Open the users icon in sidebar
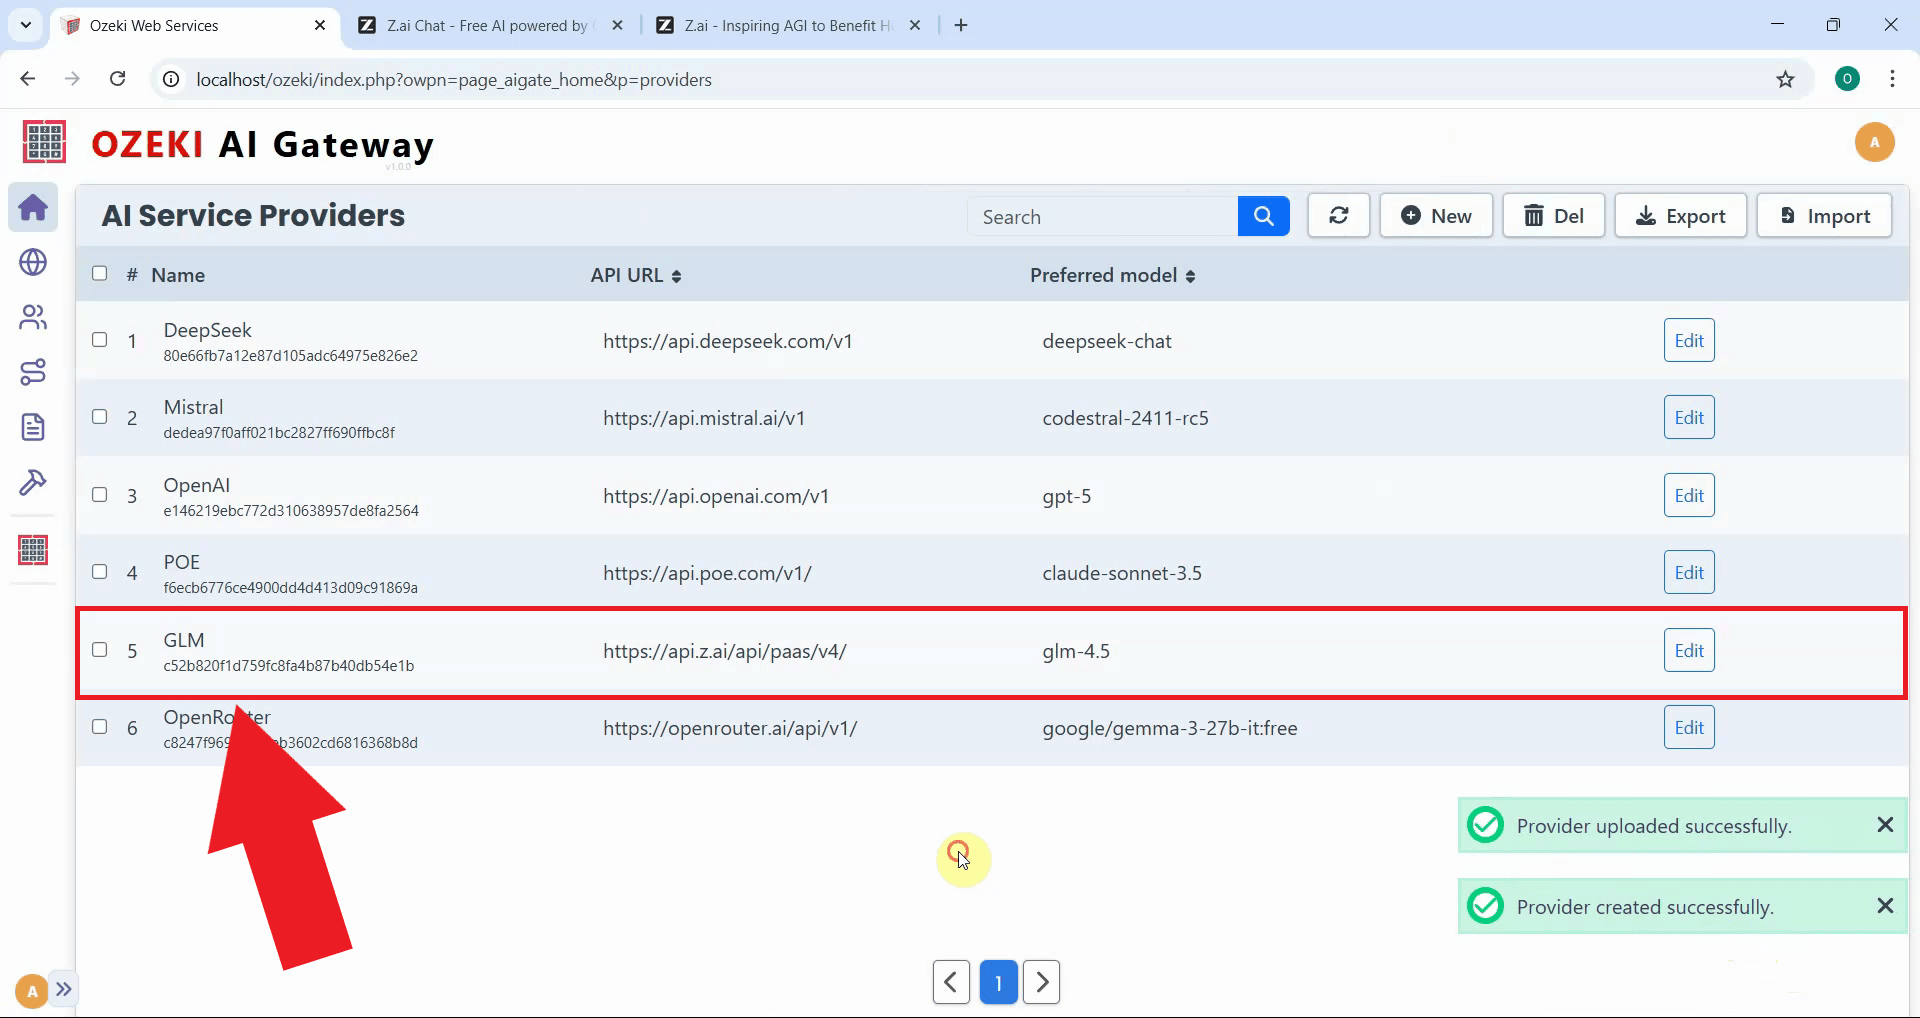This screenshot has width=1920, height=1018. point(33,317)
